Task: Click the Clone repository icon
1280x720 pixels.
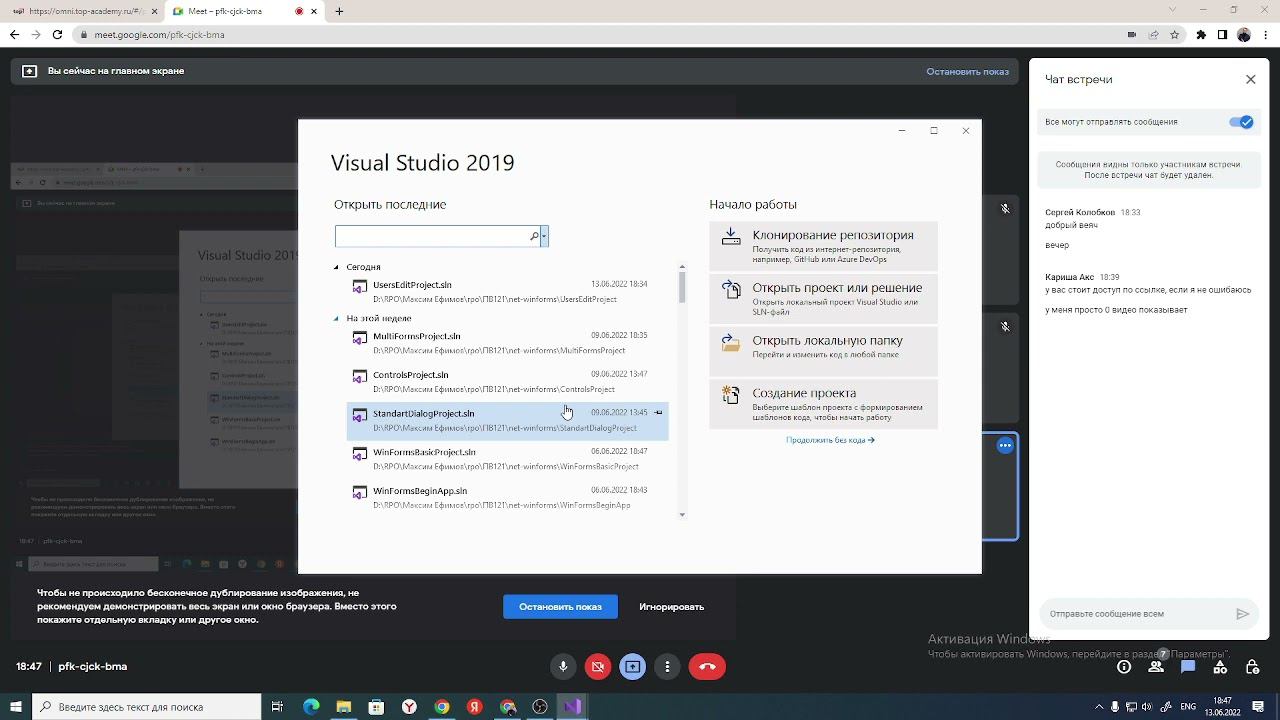Action: tap(731, 237)
